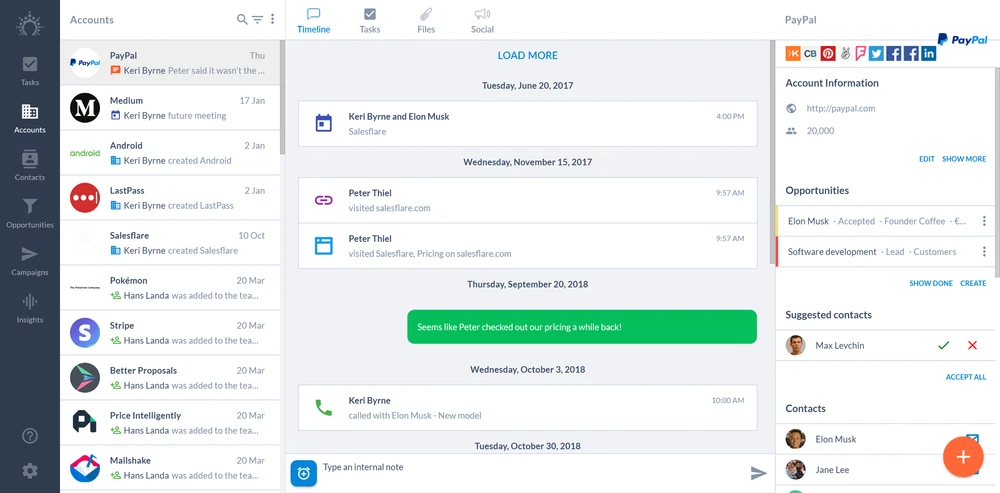Switch to the Tasks tab
Viewport: 1000px width, 493px height.
tap(370, 21)
